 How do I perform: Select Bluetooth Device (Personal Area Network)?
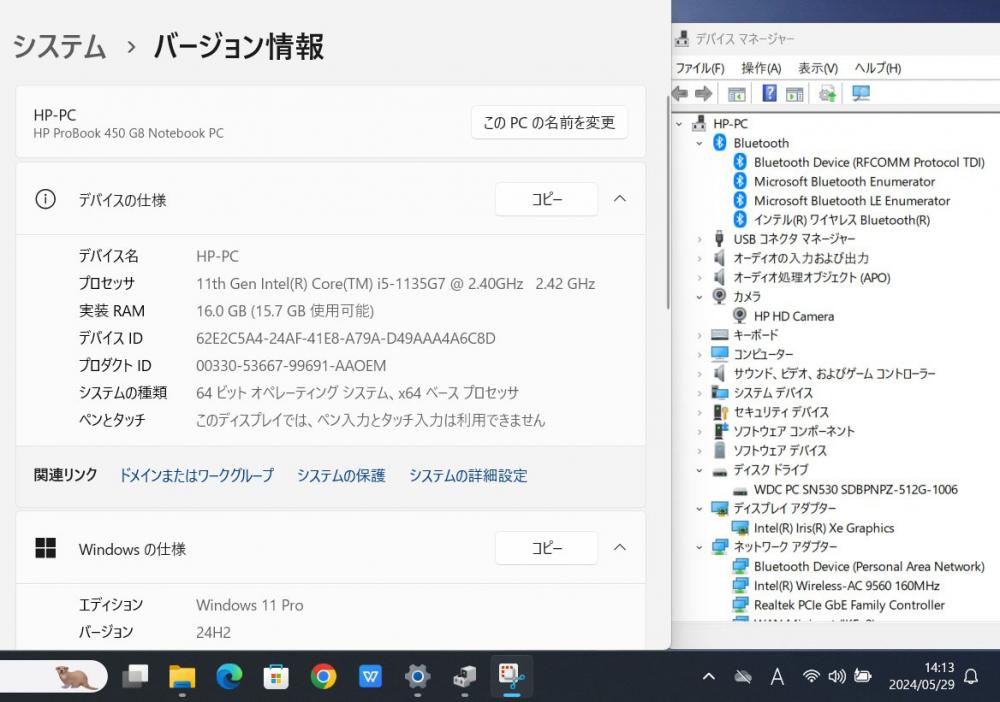point(869,566)
